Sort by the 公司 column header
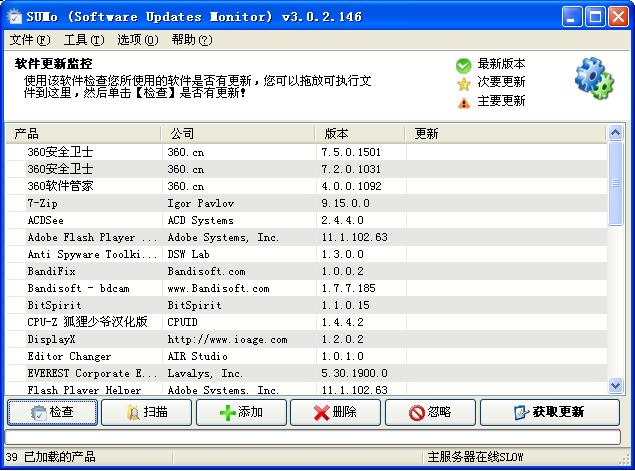 pos(238,134)
